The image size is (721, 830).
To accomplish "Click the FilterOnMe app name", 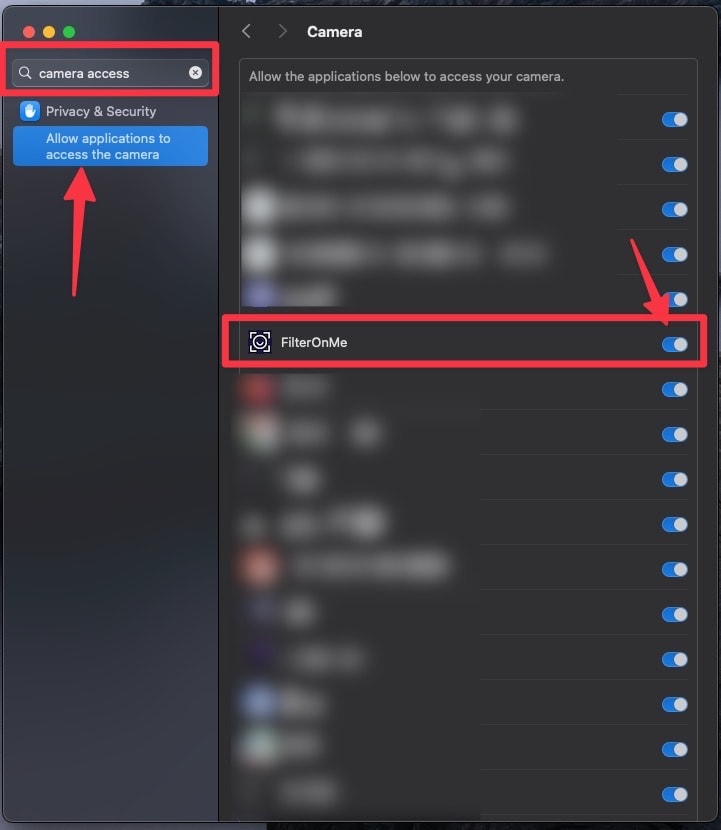I will (x=314, y=342).
